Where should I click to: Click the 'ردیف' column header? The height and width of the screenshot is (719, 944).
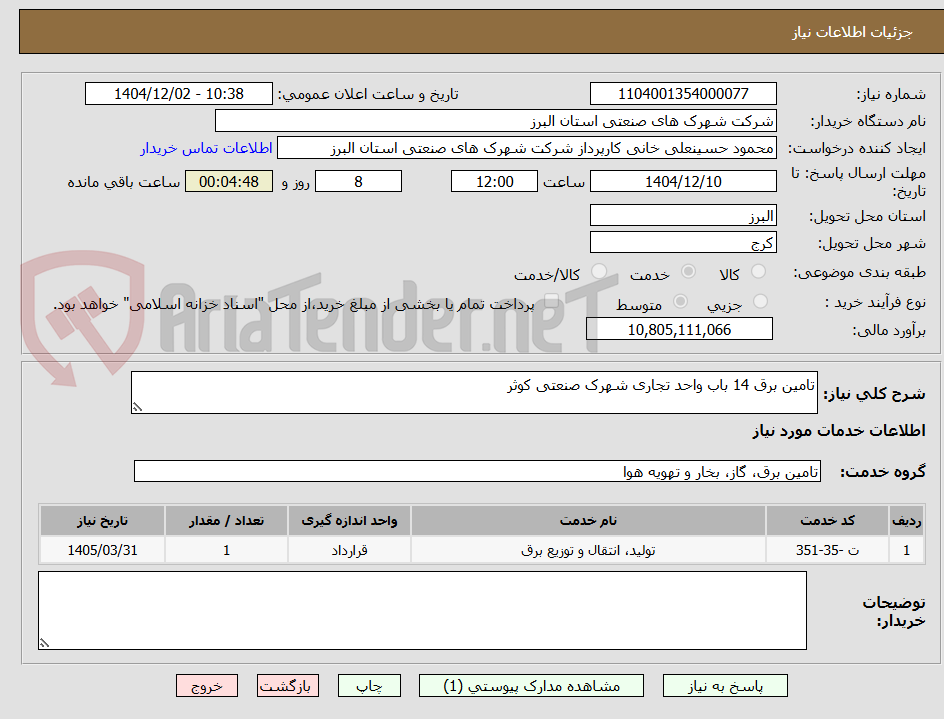click(907, 520)
